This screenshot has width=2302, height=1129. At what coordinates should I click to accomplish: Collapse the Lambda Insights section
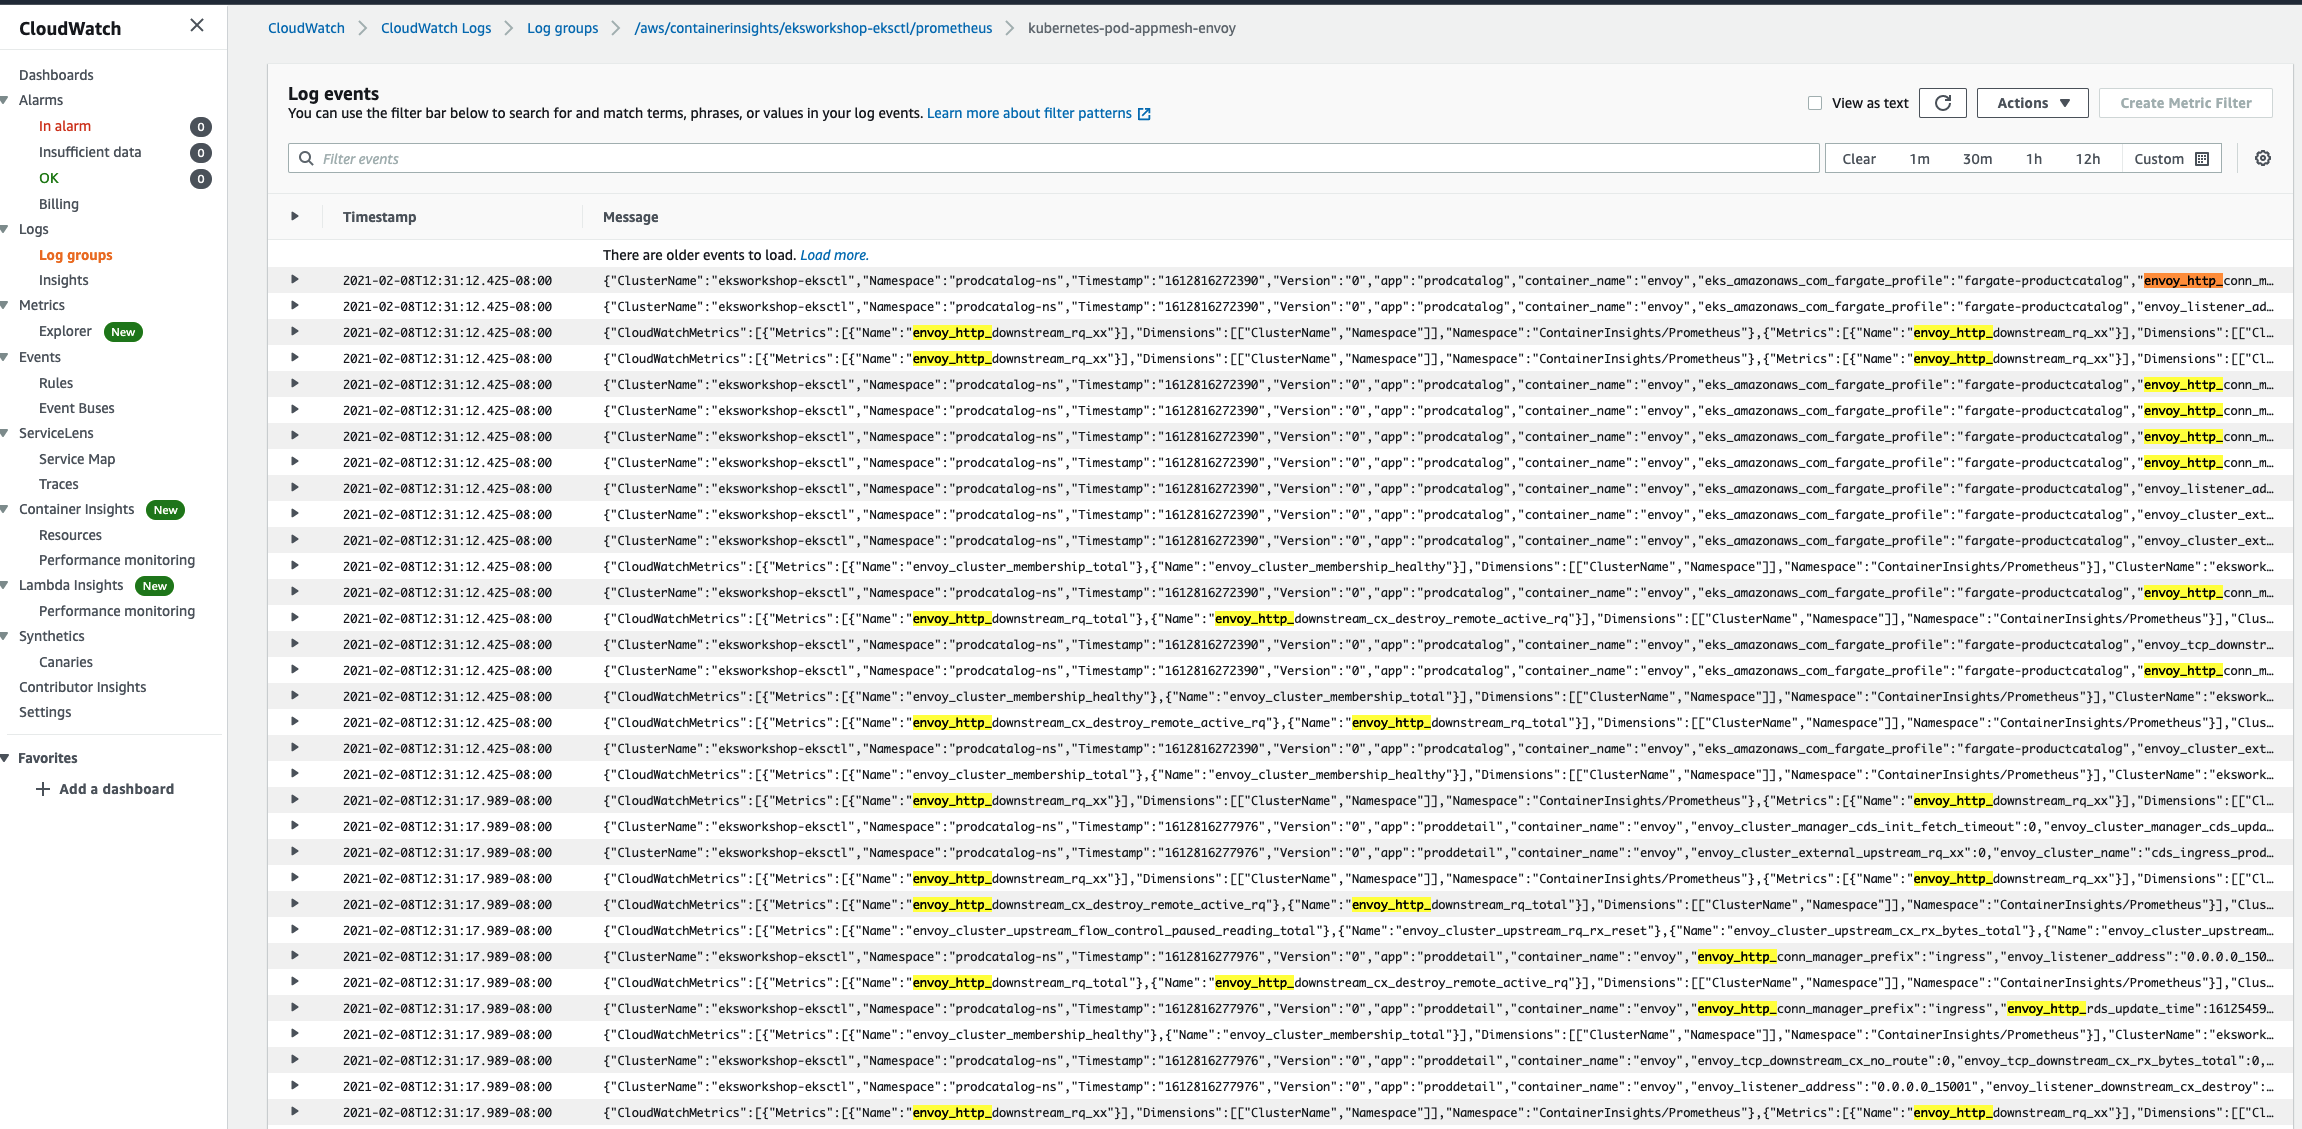(5, 585)
